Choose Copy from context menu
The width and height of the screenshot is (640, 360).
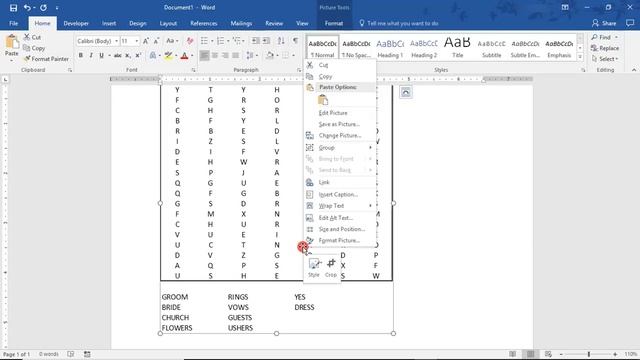coord(340,76)
